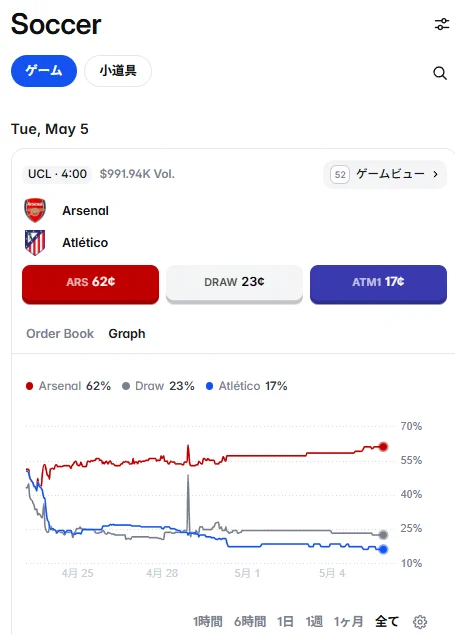
Task: Click the Arsenal club crest
Action: [35, 210]
